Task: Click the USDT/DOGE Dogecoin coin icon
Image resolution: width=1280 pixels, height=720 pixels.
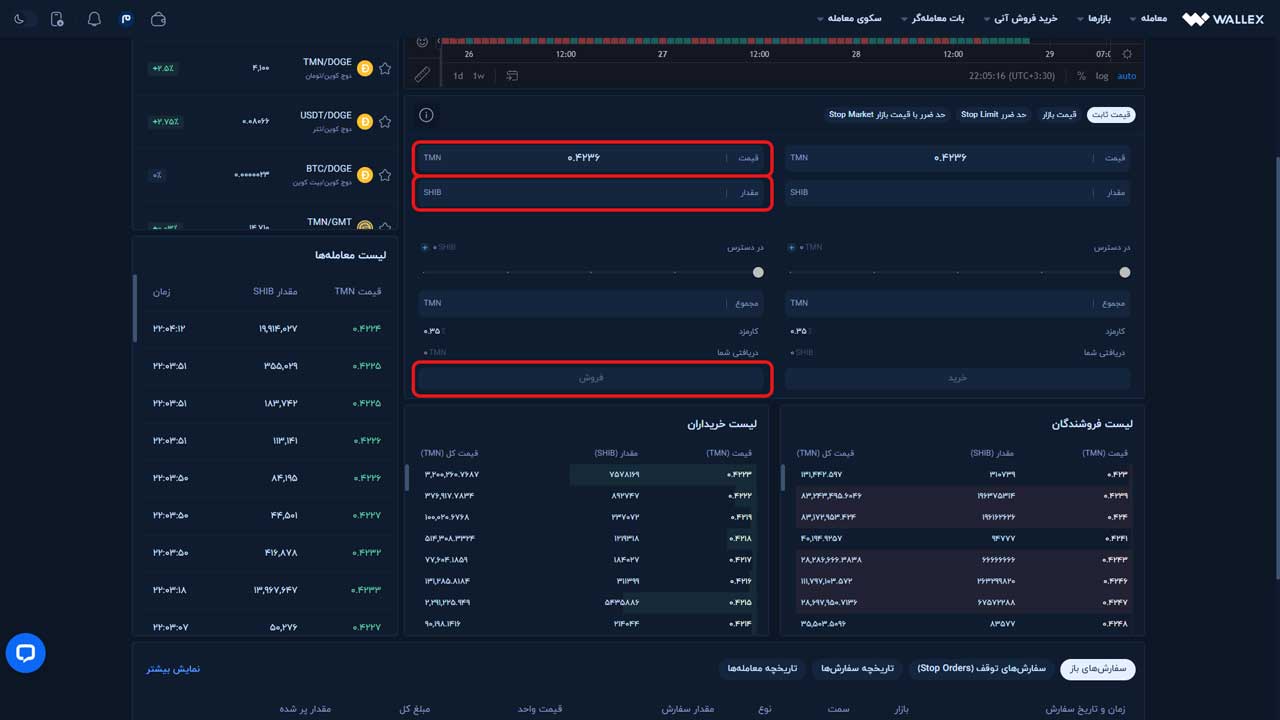Action: tap(365, 121)
